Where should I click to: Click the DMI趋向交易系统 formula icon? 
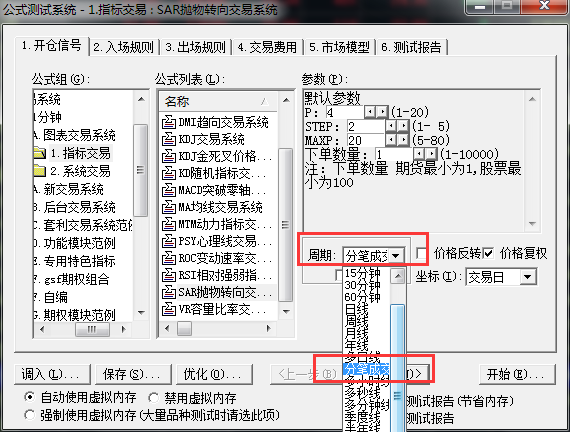click(169, 122)
